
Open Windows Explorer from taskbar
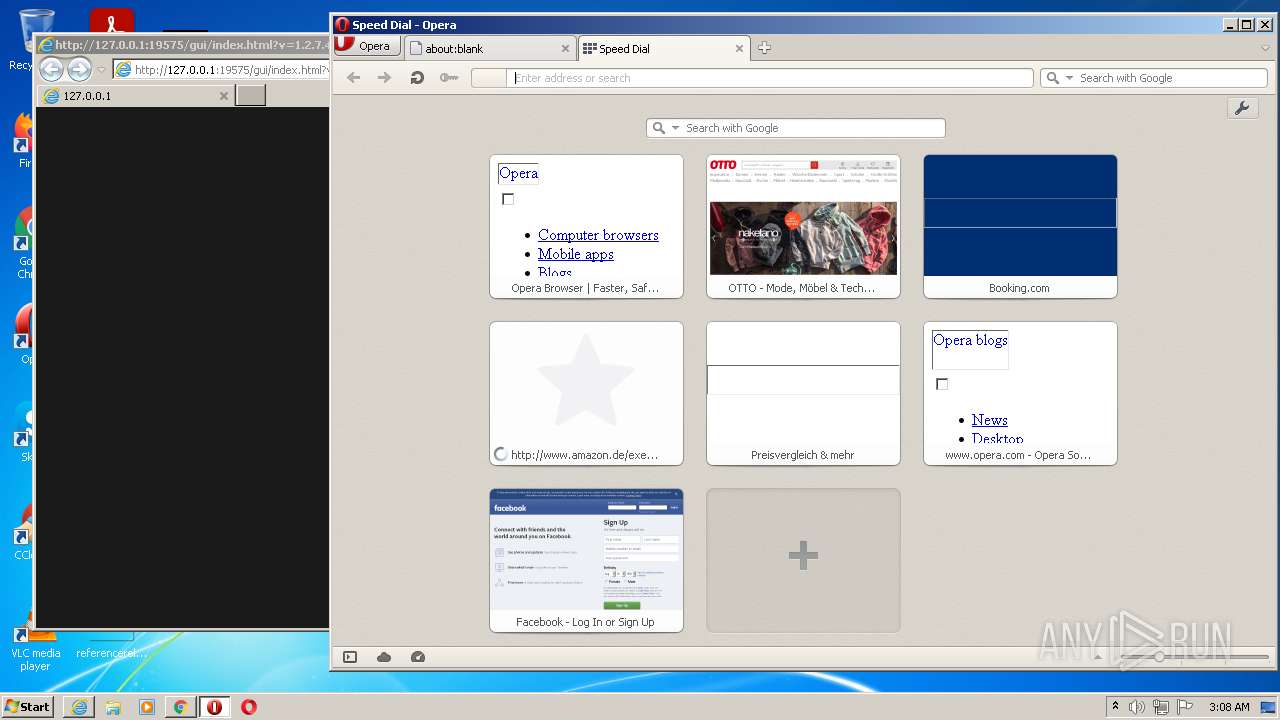(113, 706)
